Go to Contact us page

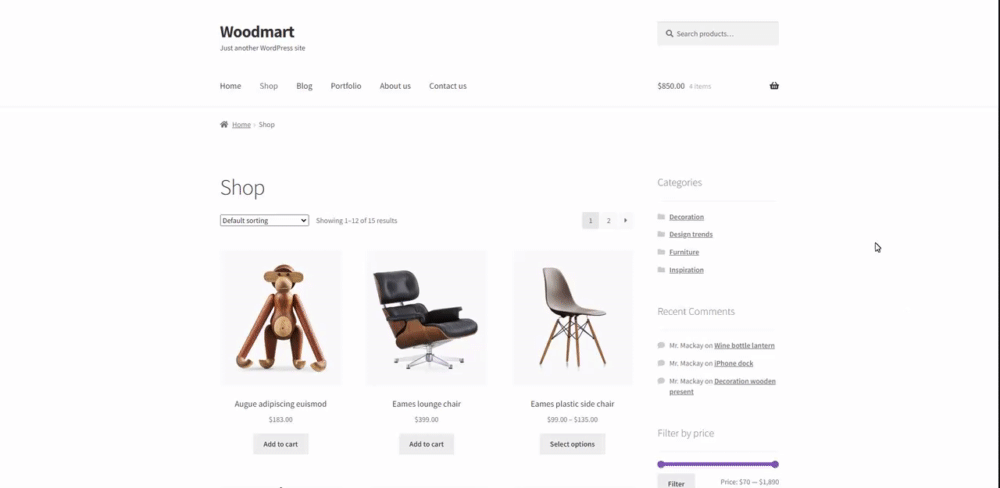[x=448, y=86]
